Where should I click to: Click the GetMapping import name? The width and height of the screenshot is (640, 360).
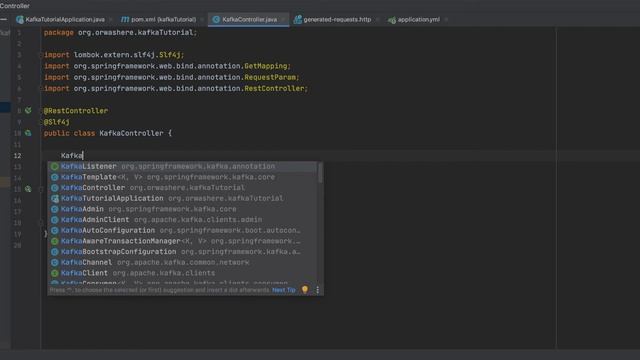coord(266,66)
